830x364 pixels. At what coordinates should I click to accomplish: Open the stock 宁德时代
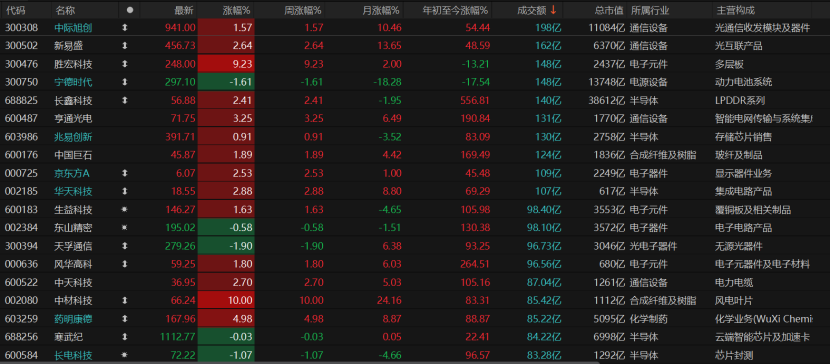[74, 83]
